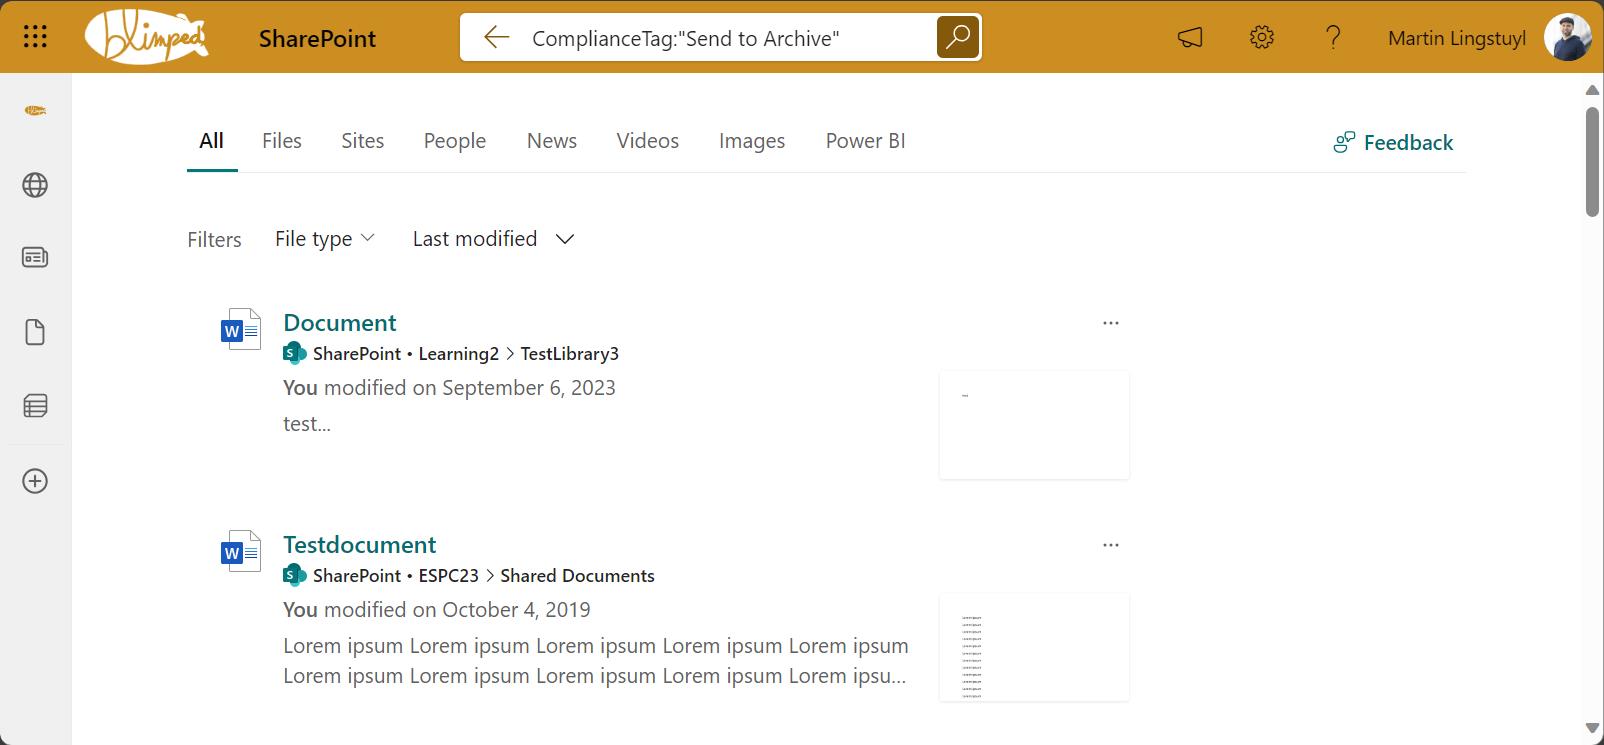Viewport: 1604px width, 745px height.
Task: Switch to the Power BI tab
Action: 865,141
